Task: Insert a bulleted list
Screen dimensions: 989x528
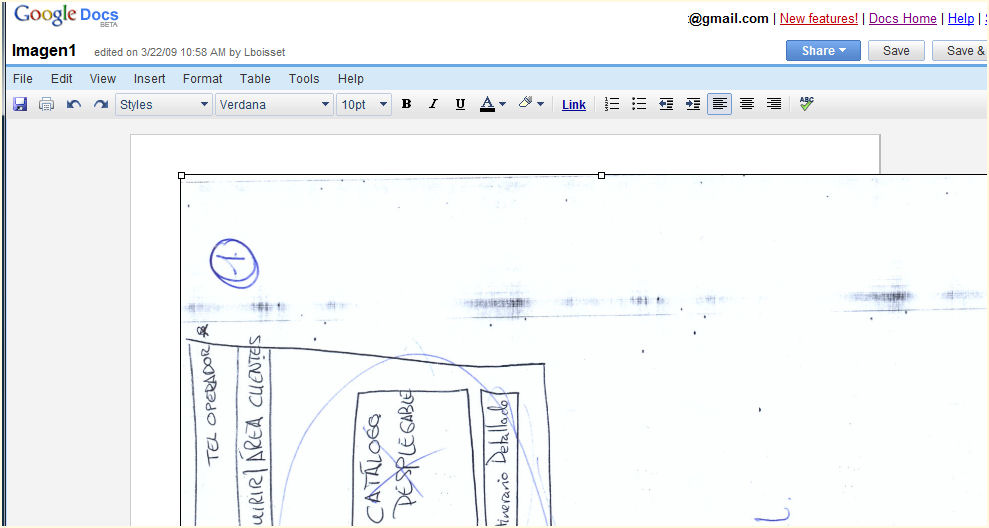Action: [x=639, y=104]
